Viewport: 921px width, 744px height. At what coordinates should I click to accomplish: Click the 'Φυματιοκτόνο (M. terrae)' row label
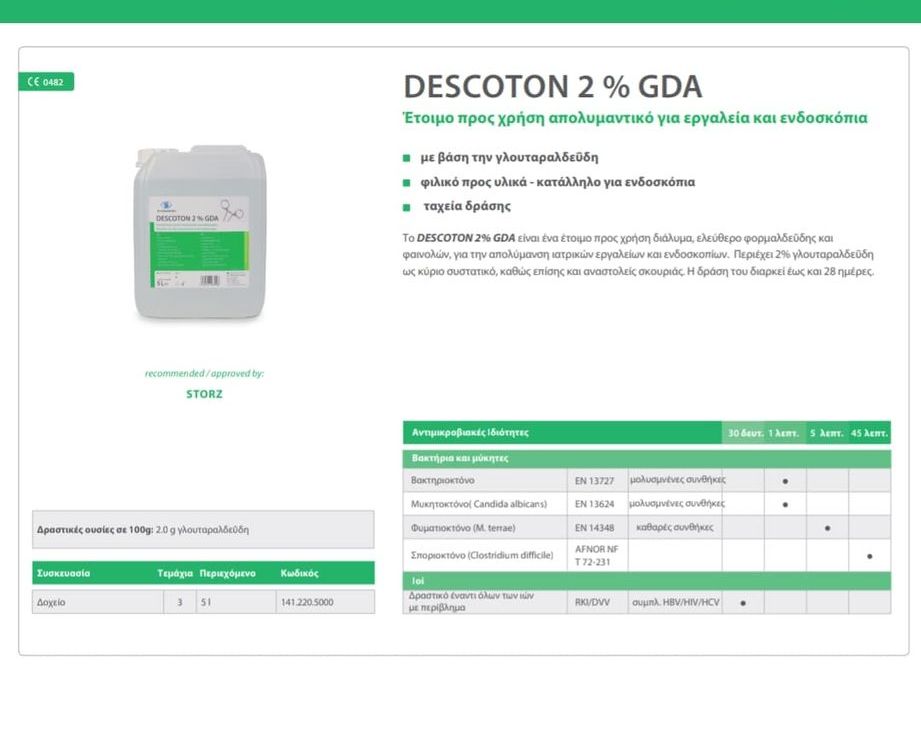[463, 528]
